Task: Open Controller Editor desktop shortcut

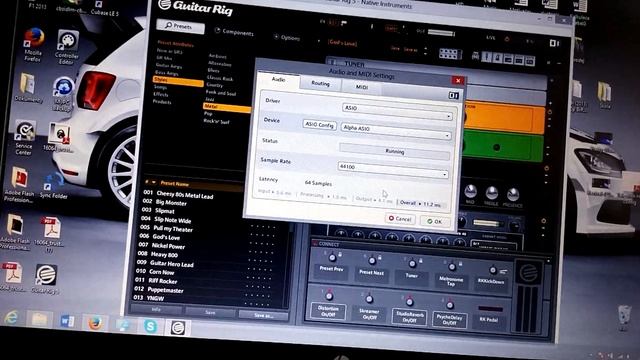Action: tap(67, 47)
